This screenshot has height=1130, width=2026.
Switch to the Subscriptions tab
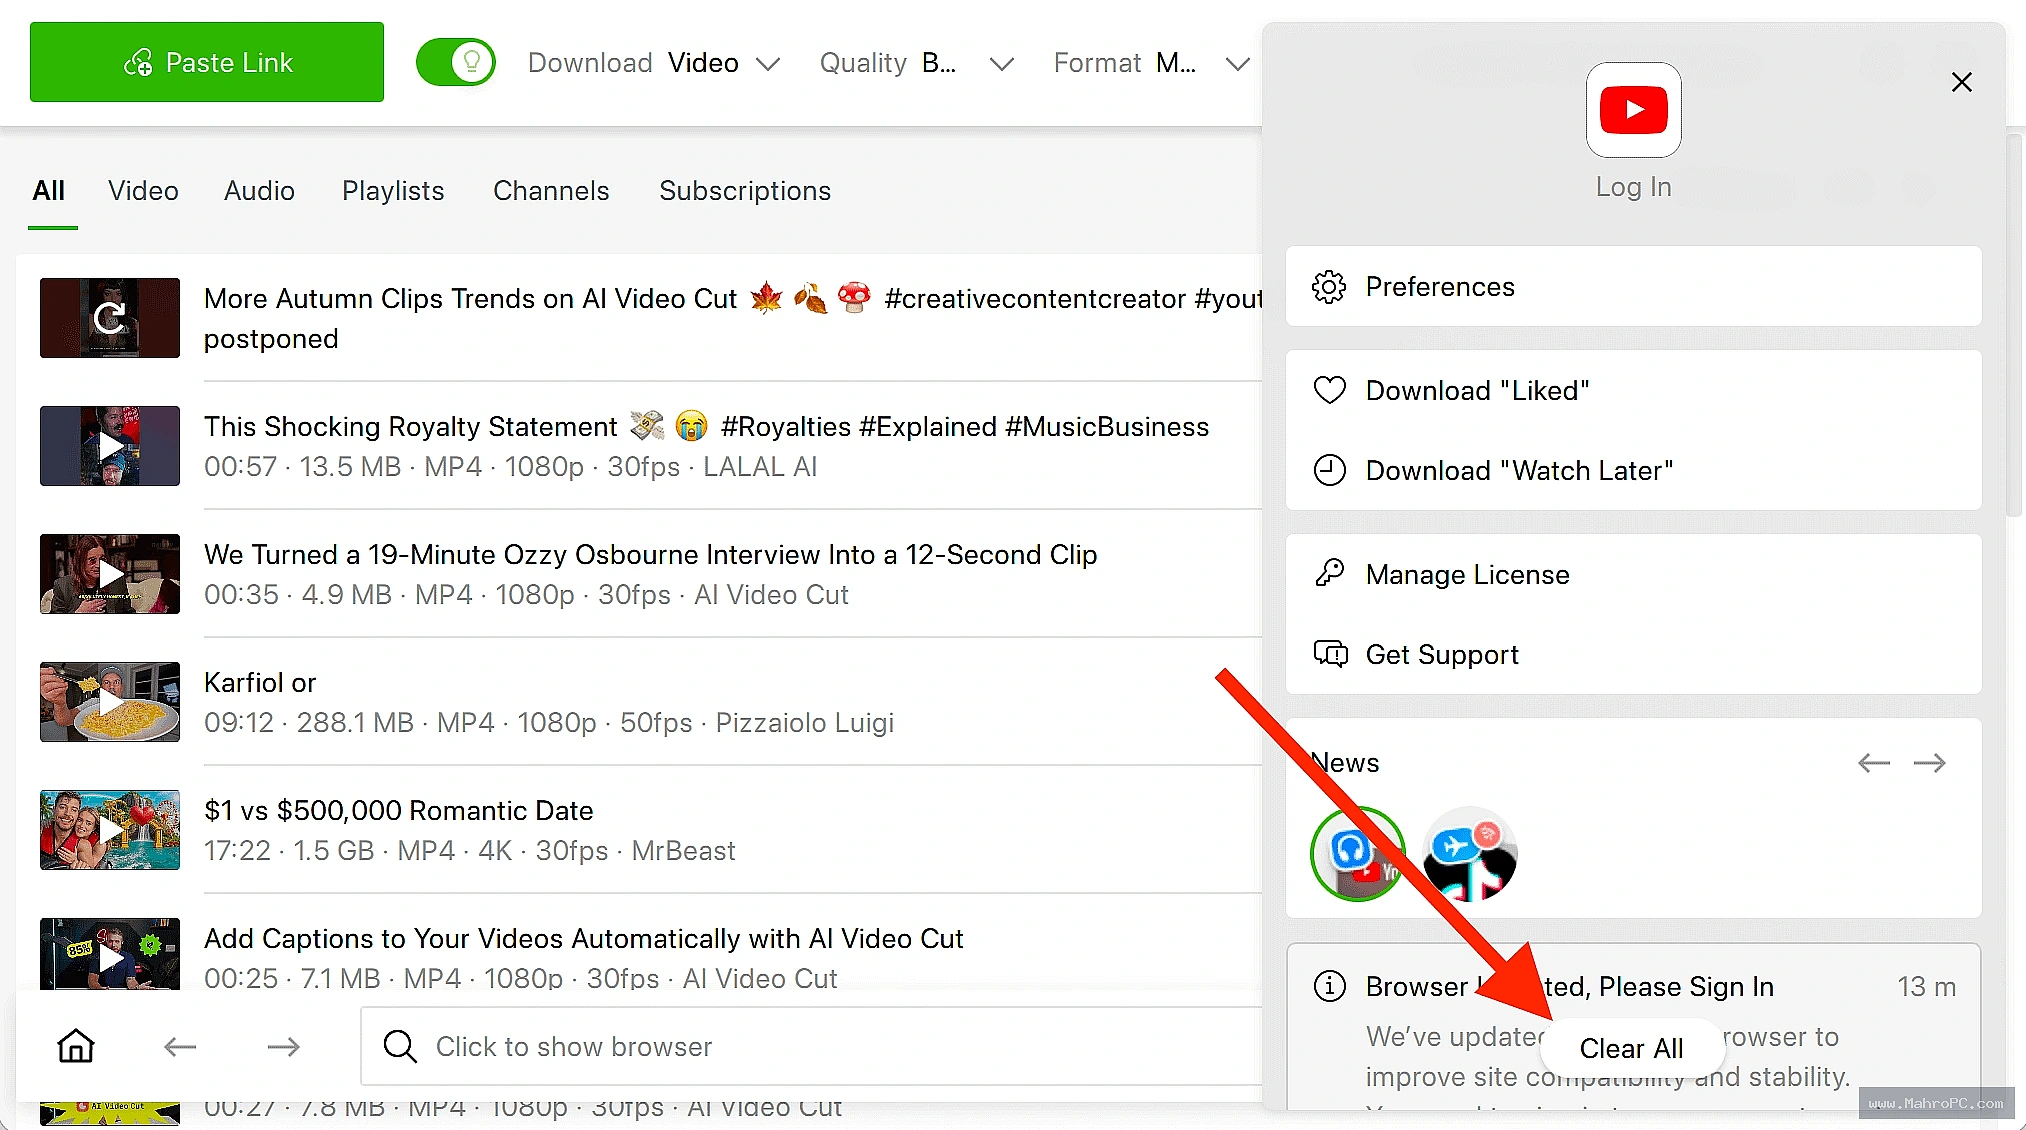coord(745,191)
